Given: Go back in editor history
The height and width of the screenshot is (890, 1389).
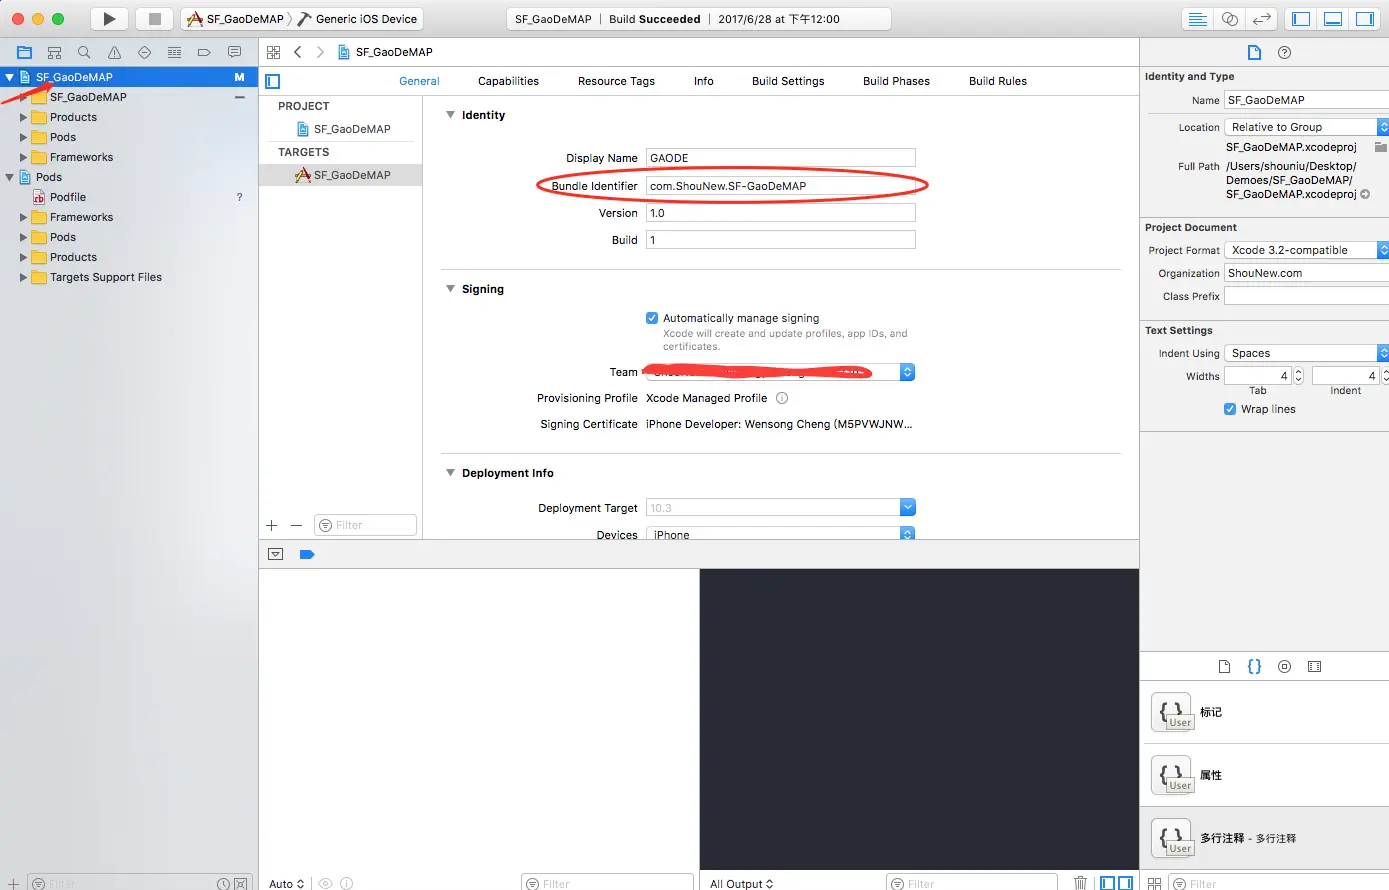Looking at the screenshot, I should click(x=297, y=52).
